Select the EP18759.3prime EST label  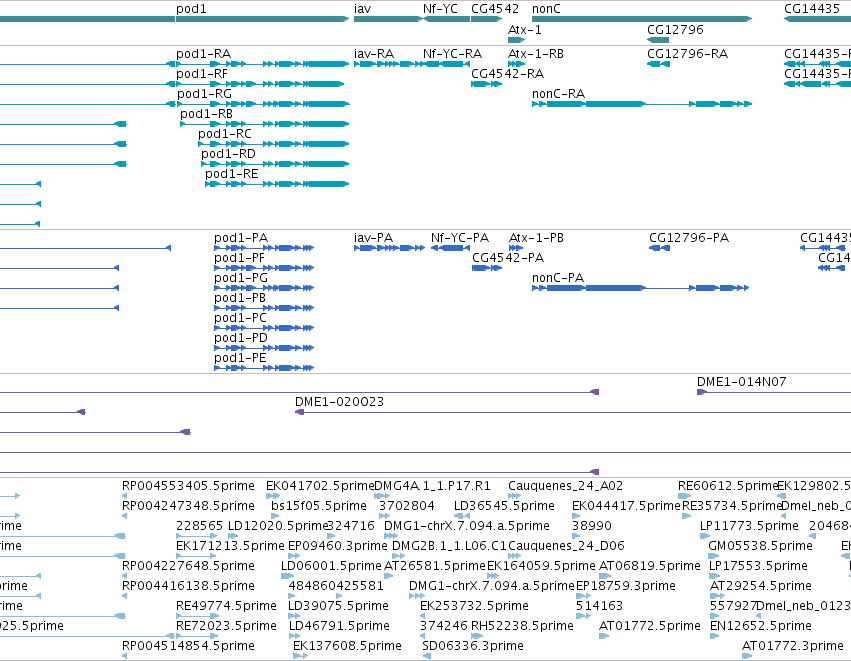pos(626,586)
